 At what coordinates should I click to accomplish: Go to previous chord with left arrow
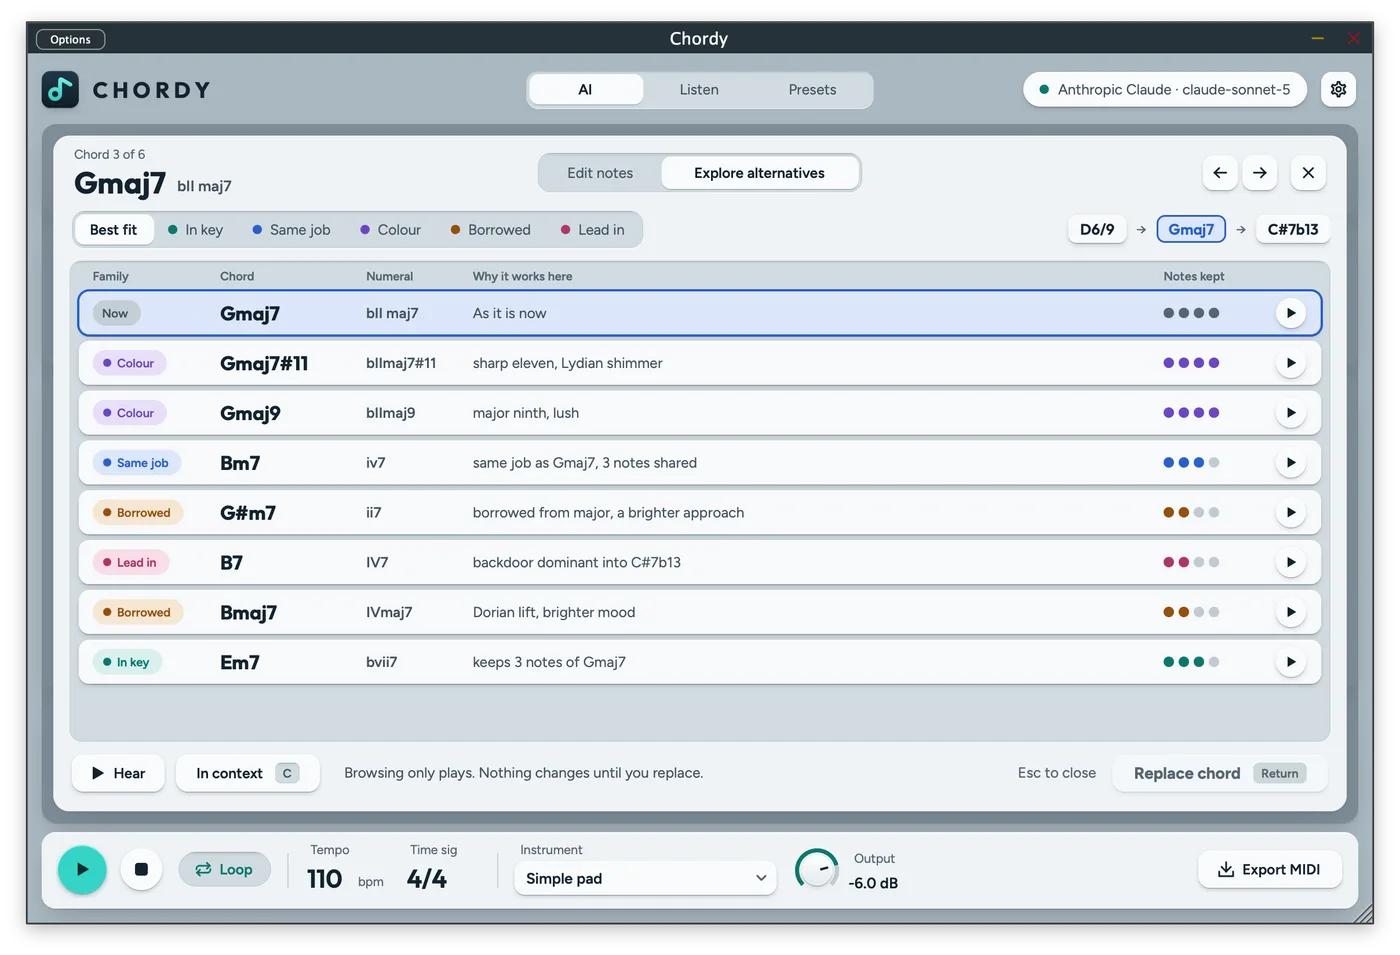click(x=1220, y=173)
